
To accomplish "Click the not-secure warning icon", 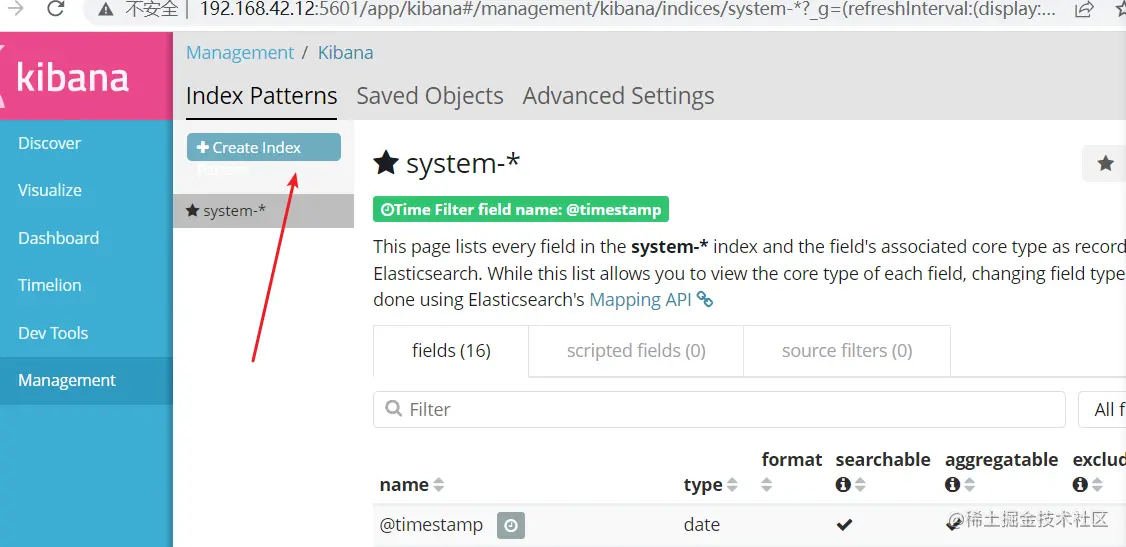I will tap(106, 9).
